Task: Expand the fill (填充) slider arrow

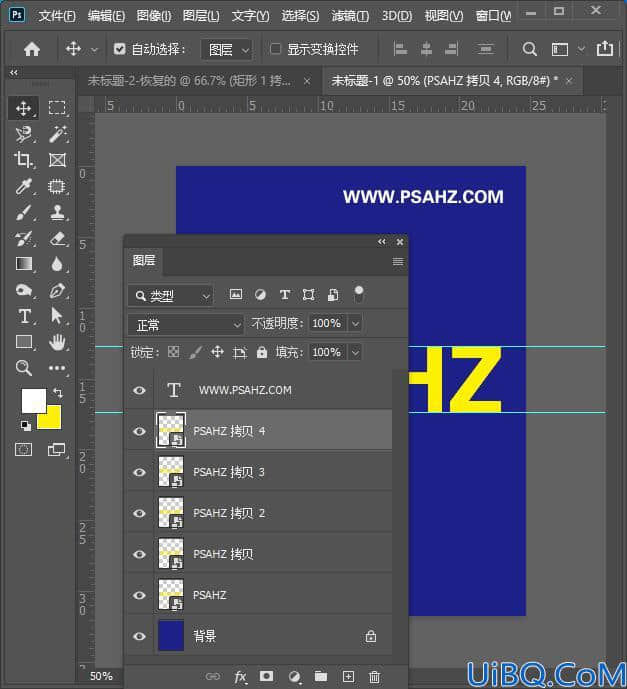Action: (355, 352)
